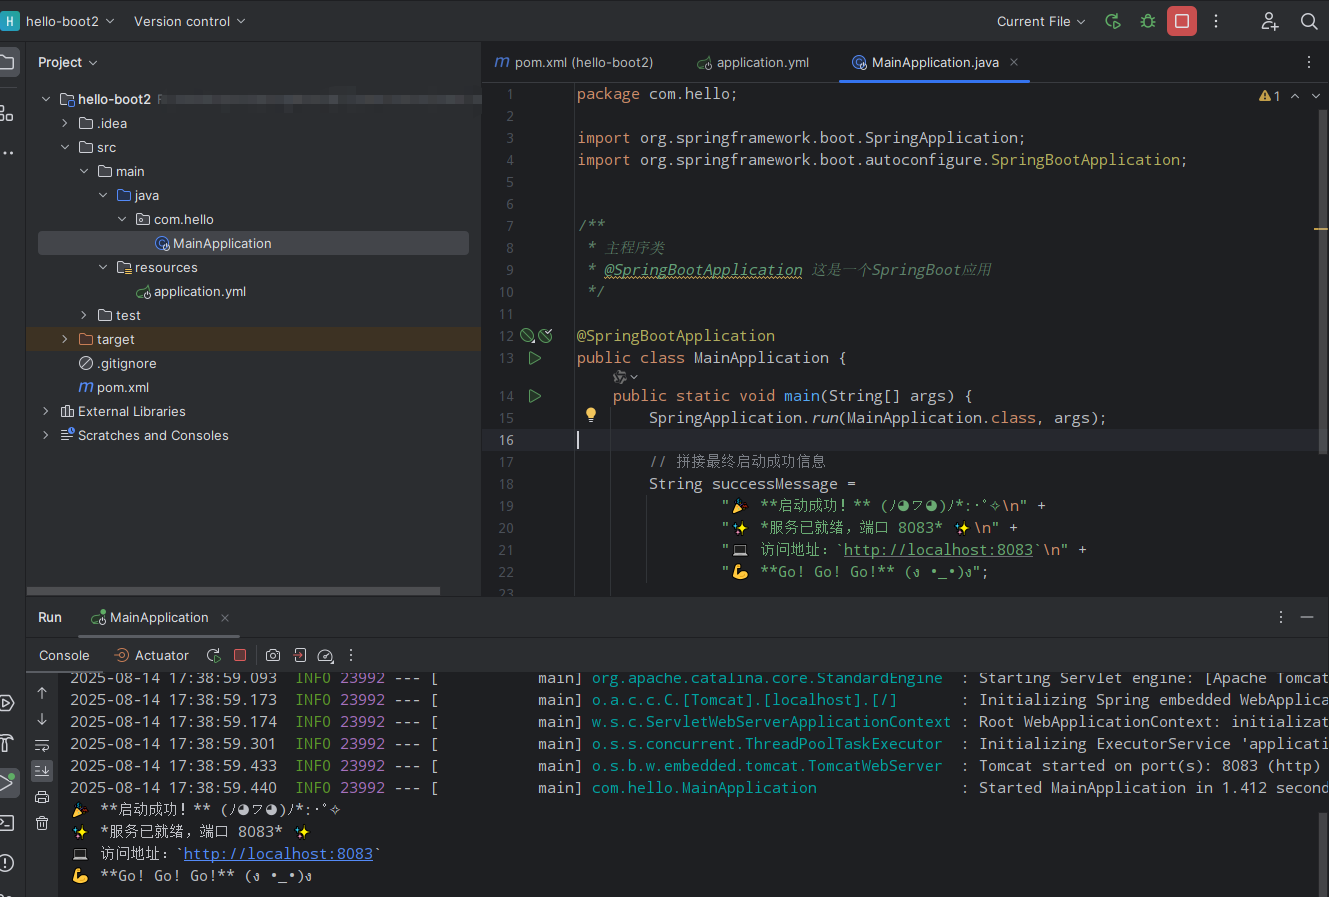
Task: Switch to the Actuator tab
Action: pos(152,655)
